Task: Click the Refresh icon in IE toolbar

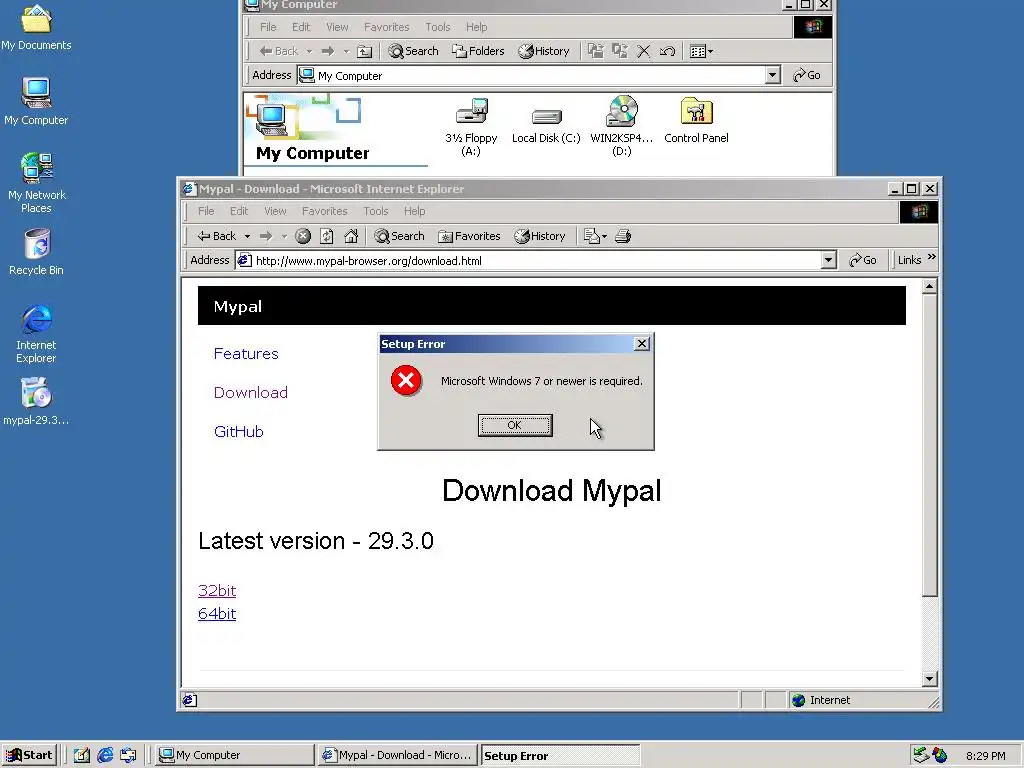Action: 327,236
